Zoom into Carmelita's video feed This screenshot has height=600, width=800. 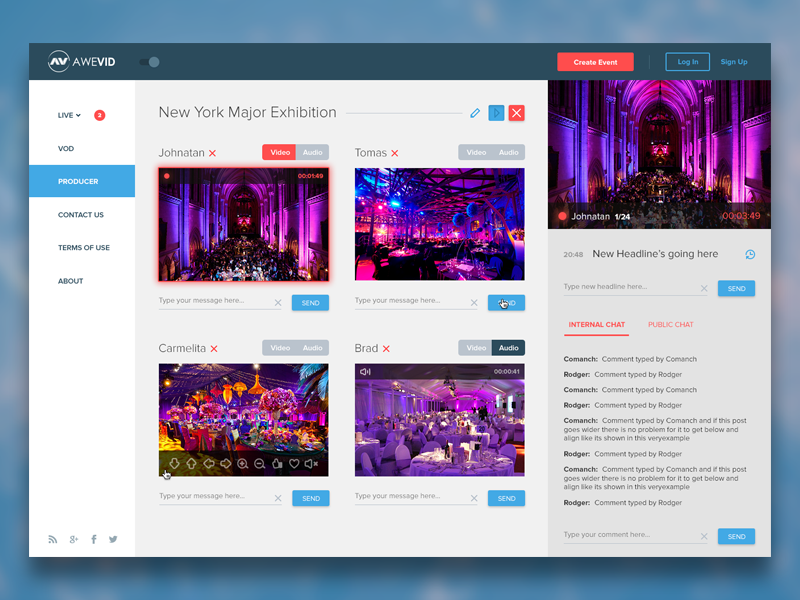(242, 462)
